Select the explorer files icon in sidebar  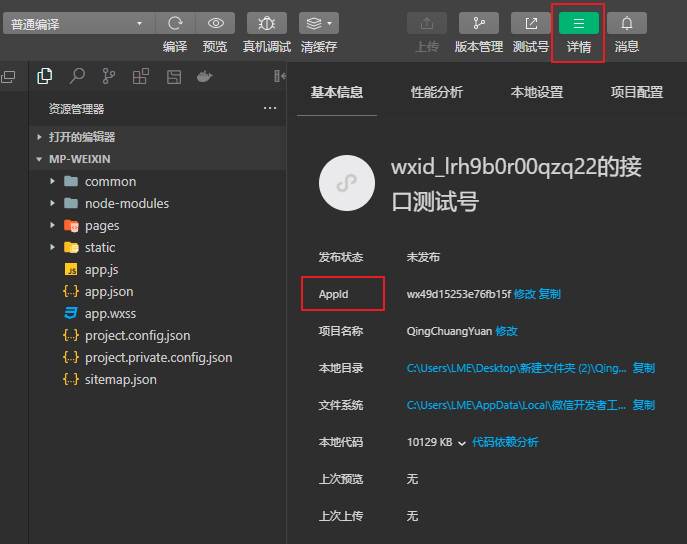(45, 76)
